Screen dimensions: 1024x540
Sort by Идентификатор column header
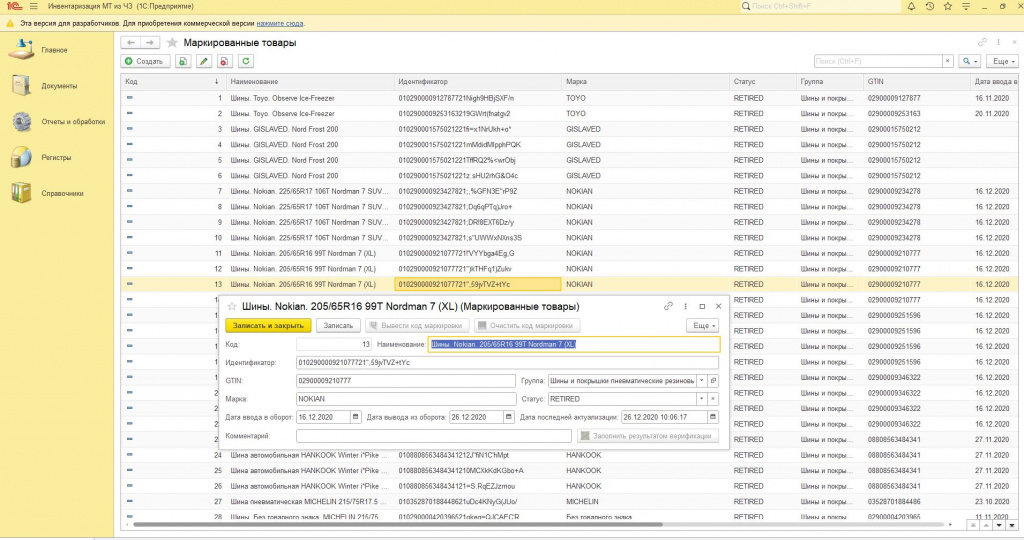pos(478,82)
